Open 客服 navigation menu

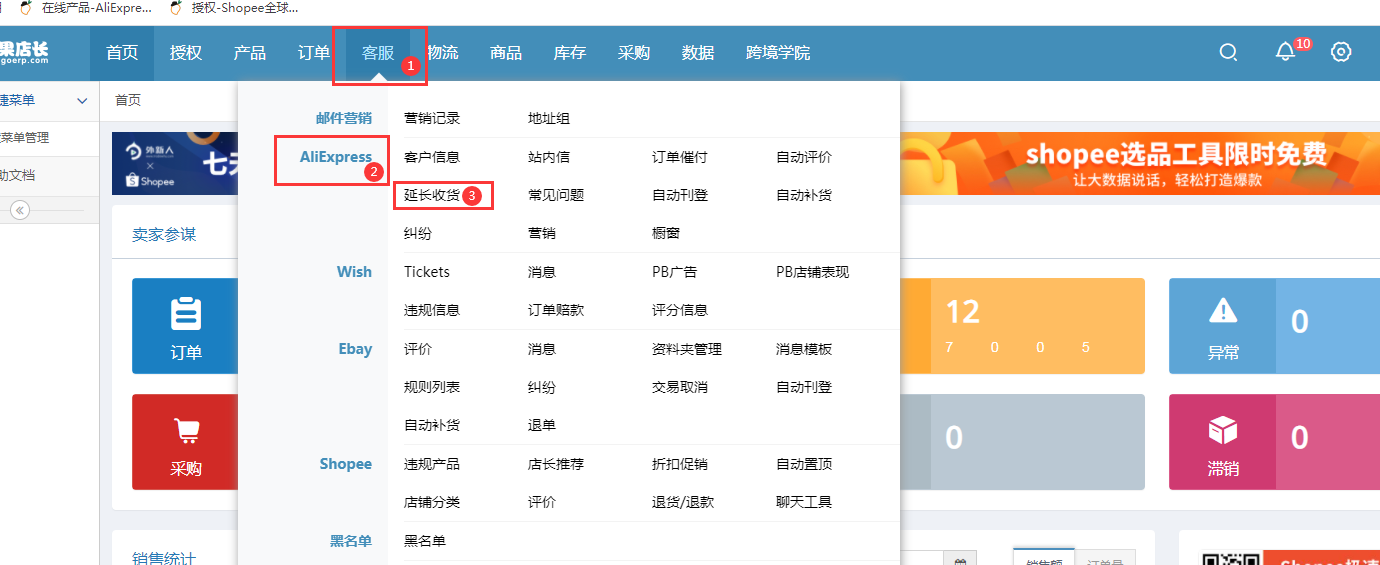coord(378,53)
